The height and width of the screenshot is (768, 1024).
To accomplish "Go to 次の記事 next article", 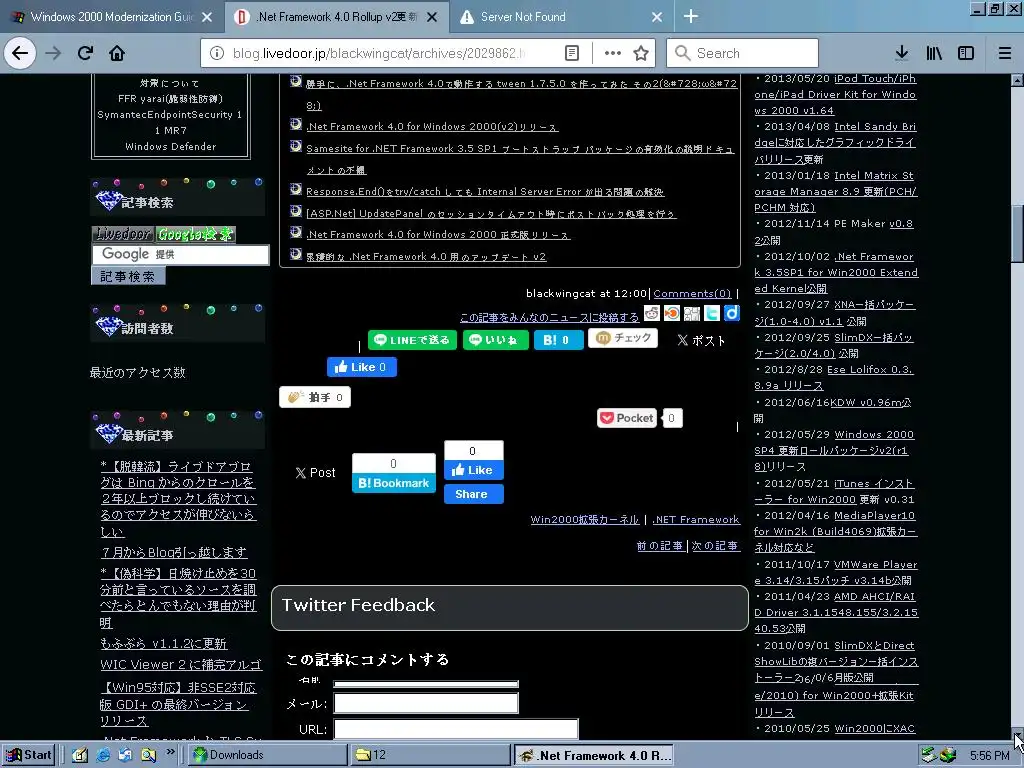I will coord(714,546).
